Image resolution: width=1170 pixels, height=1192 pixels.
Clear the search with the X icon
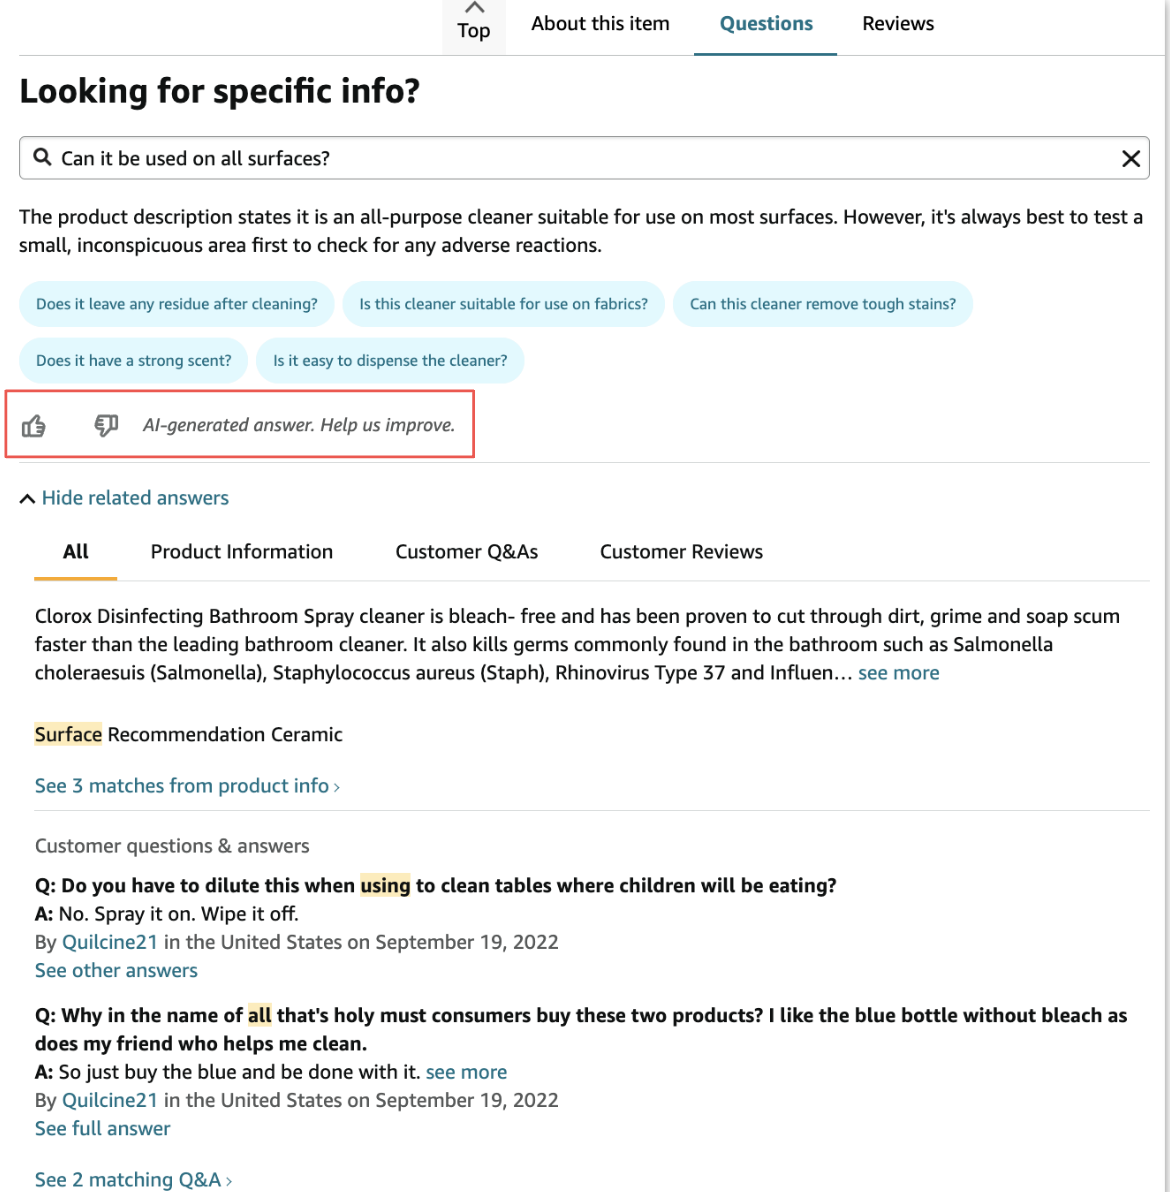point(1131,159)
